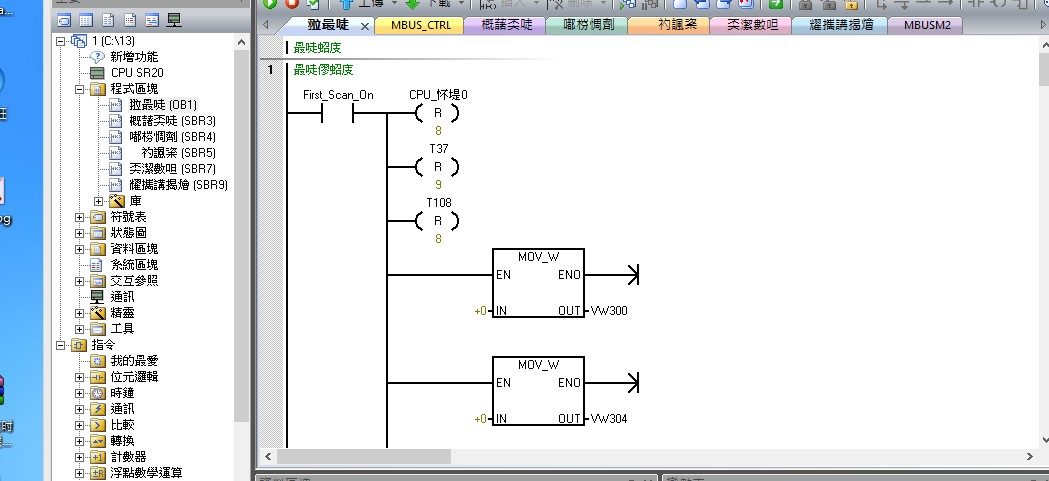The height and width of the screenshot is (481, 1049).
Task: Click the 我的最愛 favorites icon
Action: click(97, 361)
